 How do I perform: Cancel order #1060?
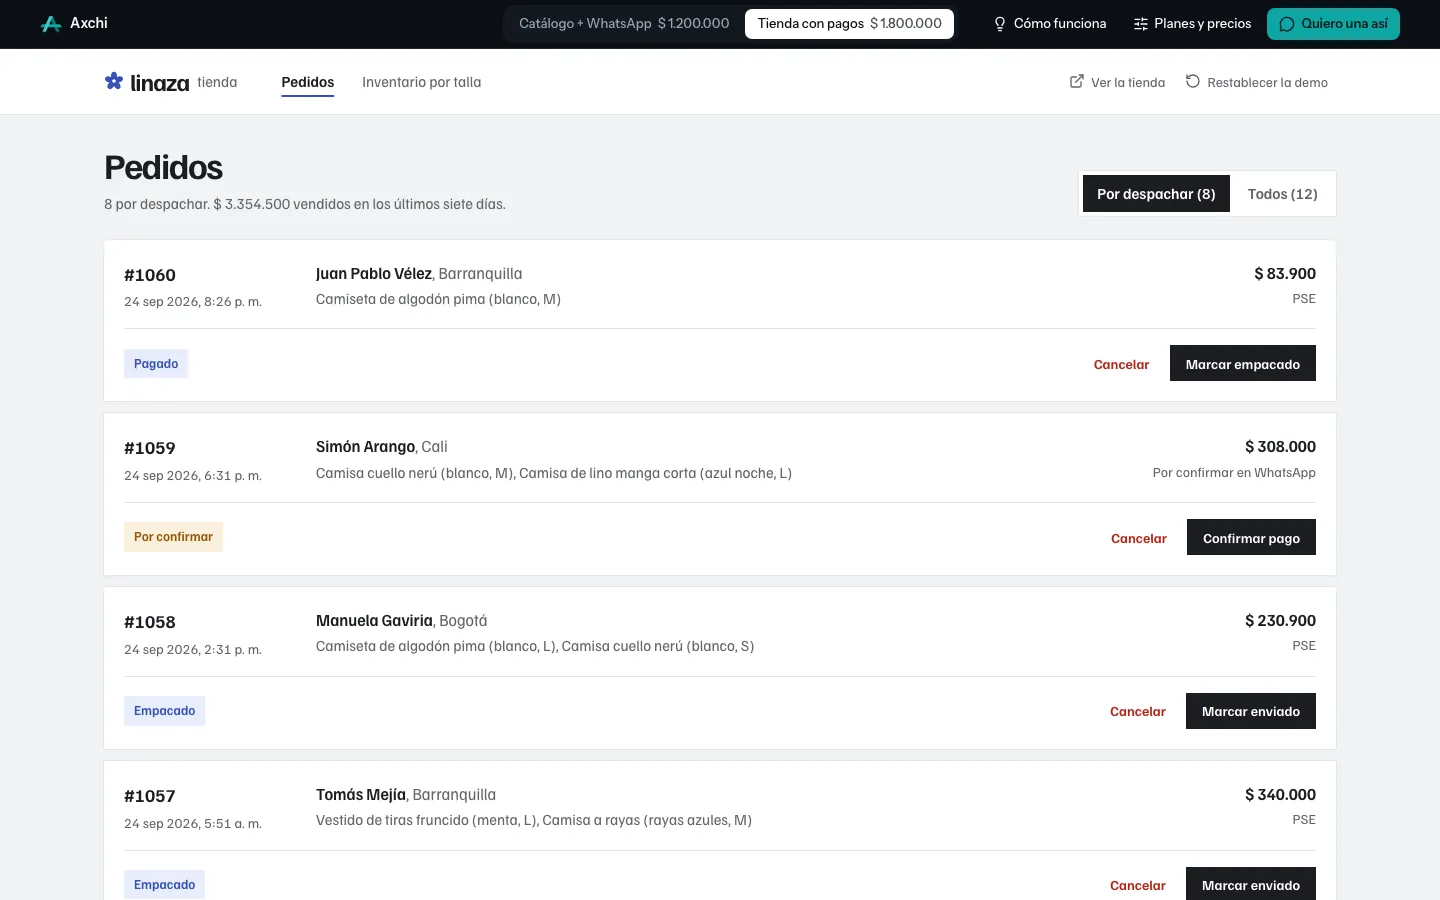coord(1121,364)
